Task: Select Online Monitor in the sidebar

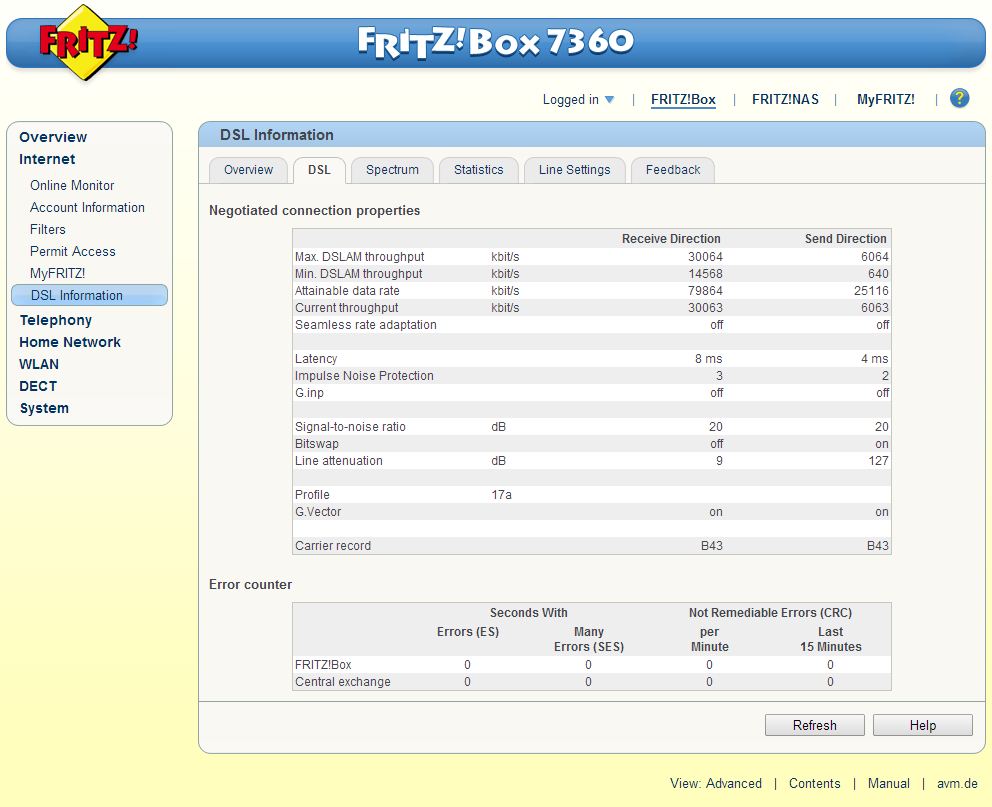Action: coord(72,185)
